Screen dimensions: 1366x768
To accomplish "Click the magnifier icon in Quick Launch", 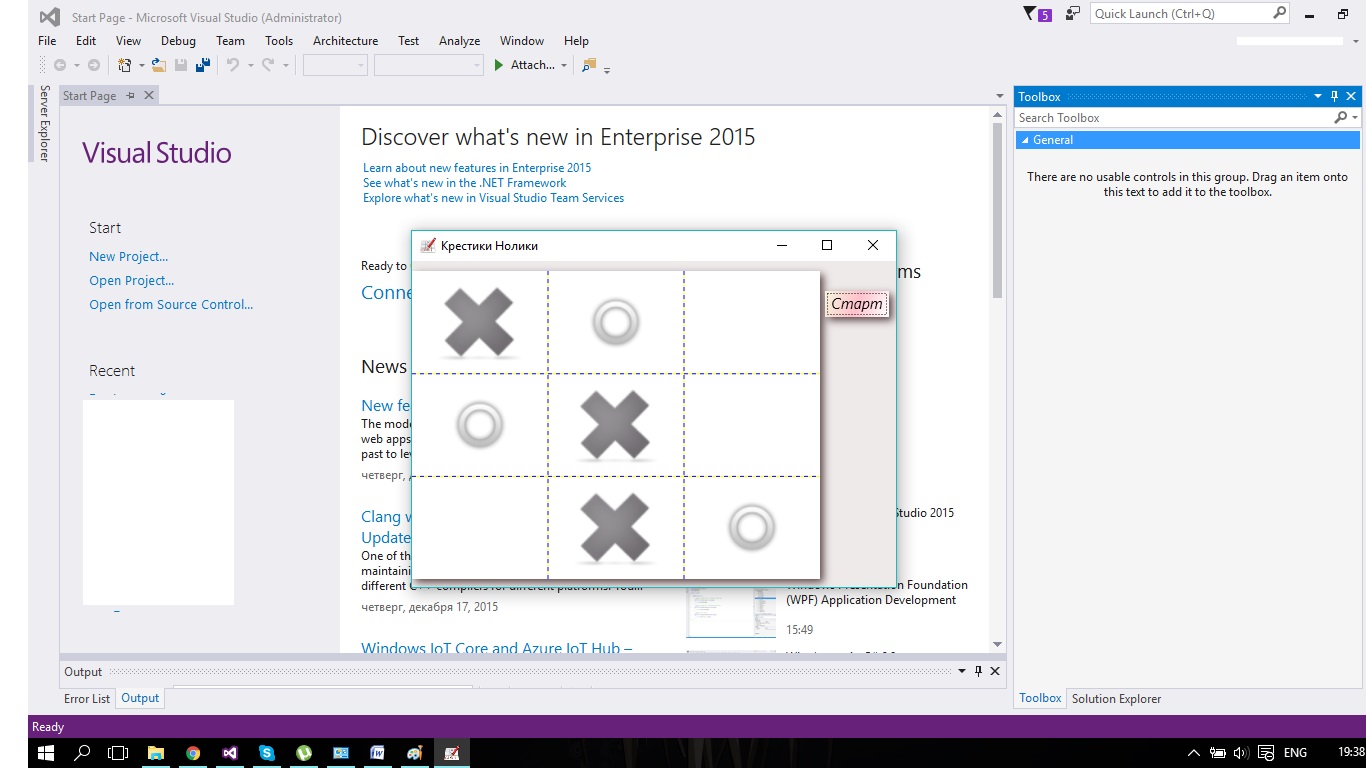I will coord(1280,13).
